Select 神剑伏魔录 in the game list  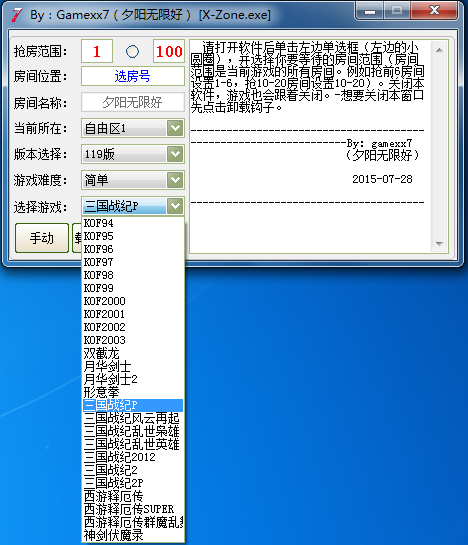pos(133,535)
